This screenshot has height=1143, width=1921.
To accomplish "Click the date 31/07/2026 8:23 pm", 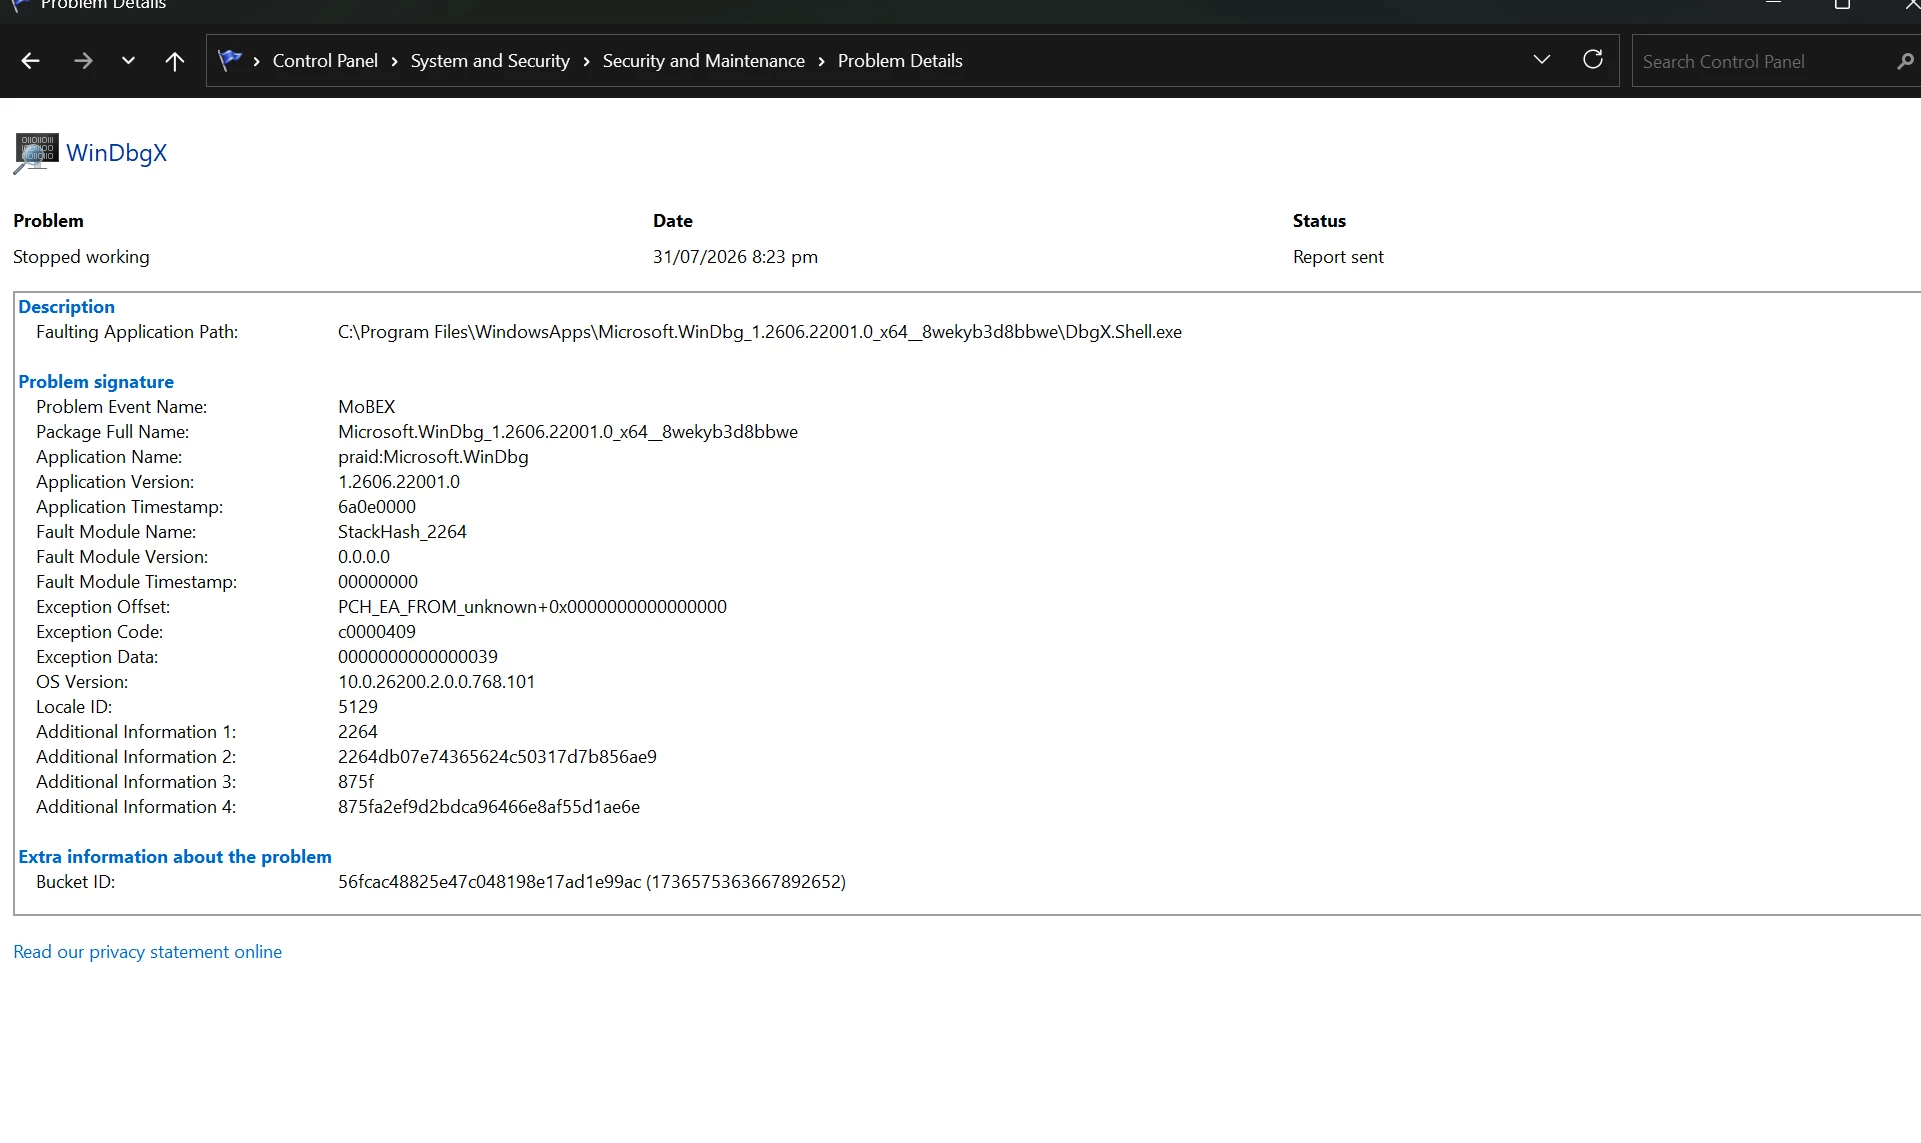I will 735,257.
